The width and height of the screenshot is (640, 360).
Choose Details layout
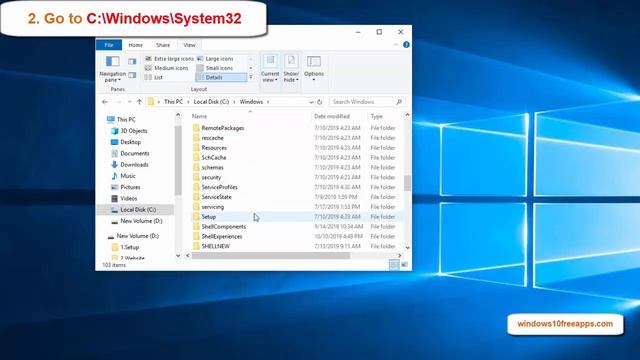click(221, 77)
